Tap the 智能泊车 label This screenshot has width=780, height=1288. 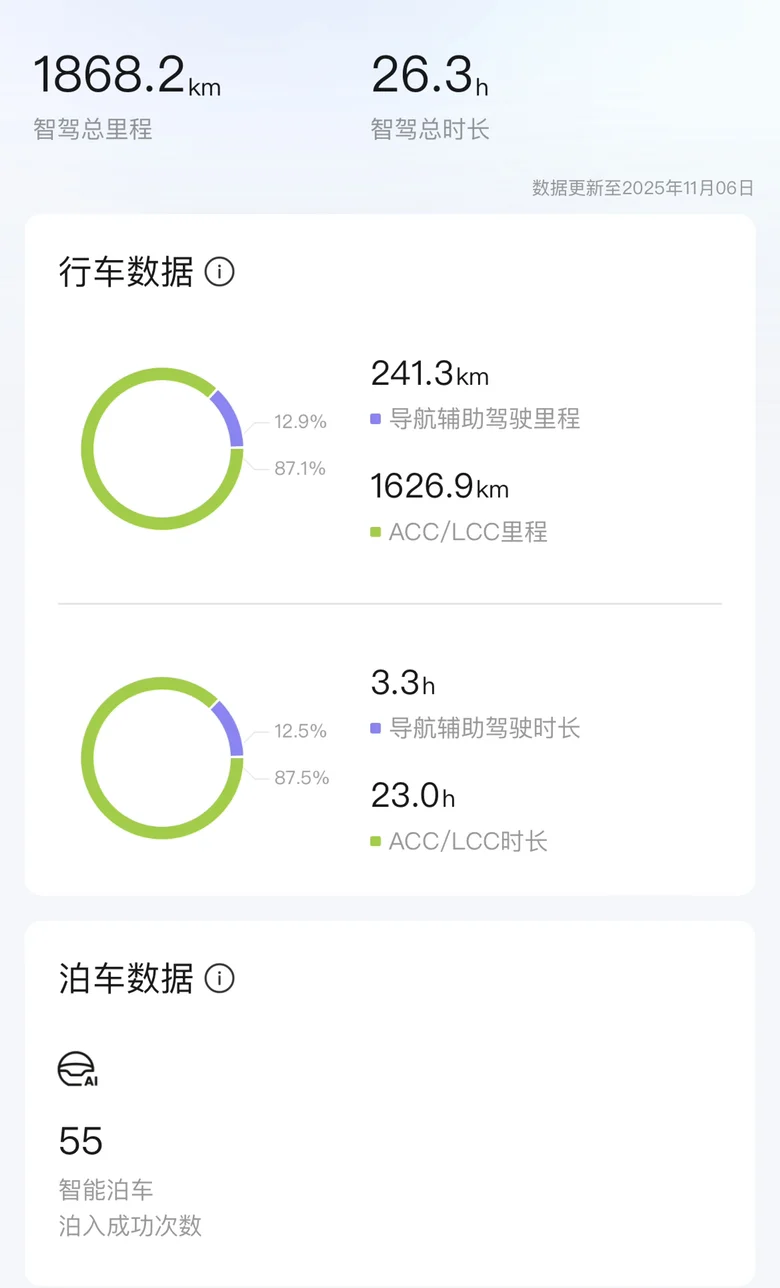106,1190
